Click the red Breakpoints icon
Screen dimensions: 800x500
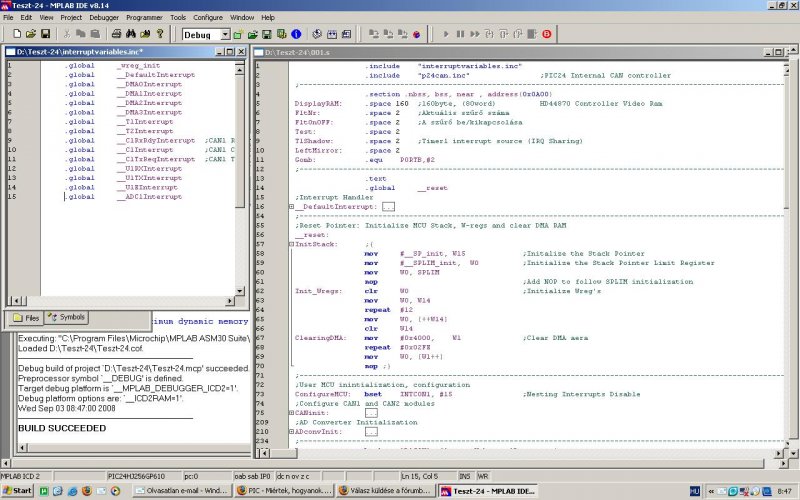[546, 34]
